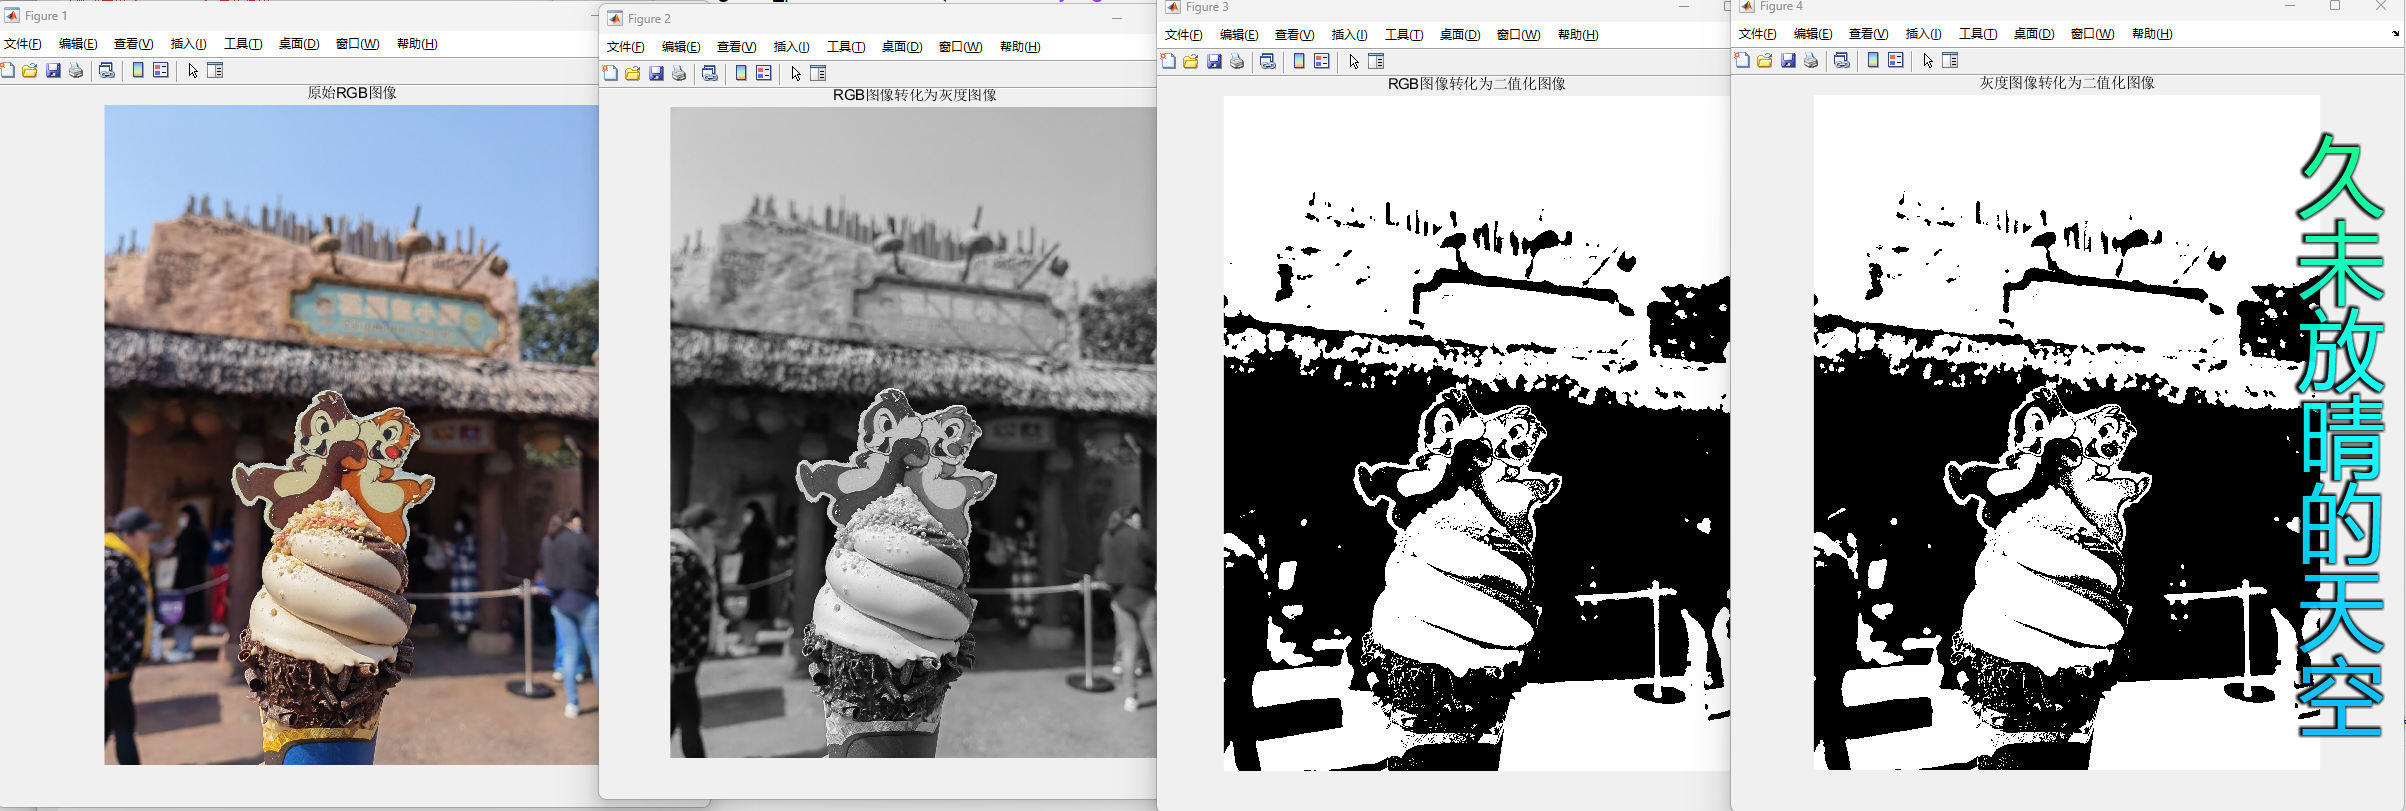This screenshot has width=2406, height=811.
Task: Click Link Plot icon in Figure 1 toolbar
Action: [x=107, y=71]
